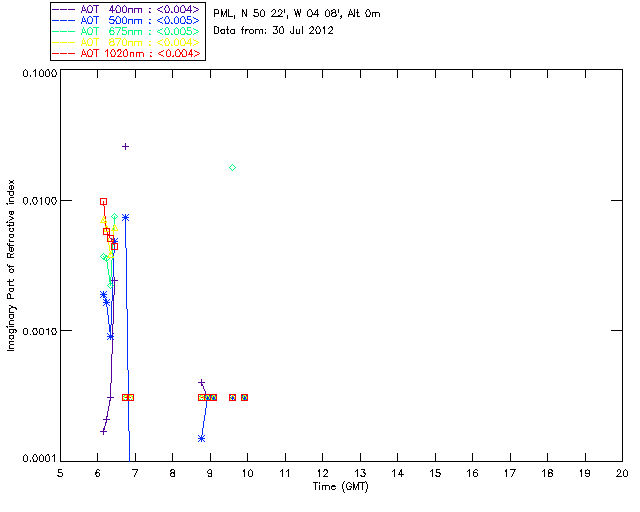Click the AOT 400nm legend entry

[x=127, y=9]
